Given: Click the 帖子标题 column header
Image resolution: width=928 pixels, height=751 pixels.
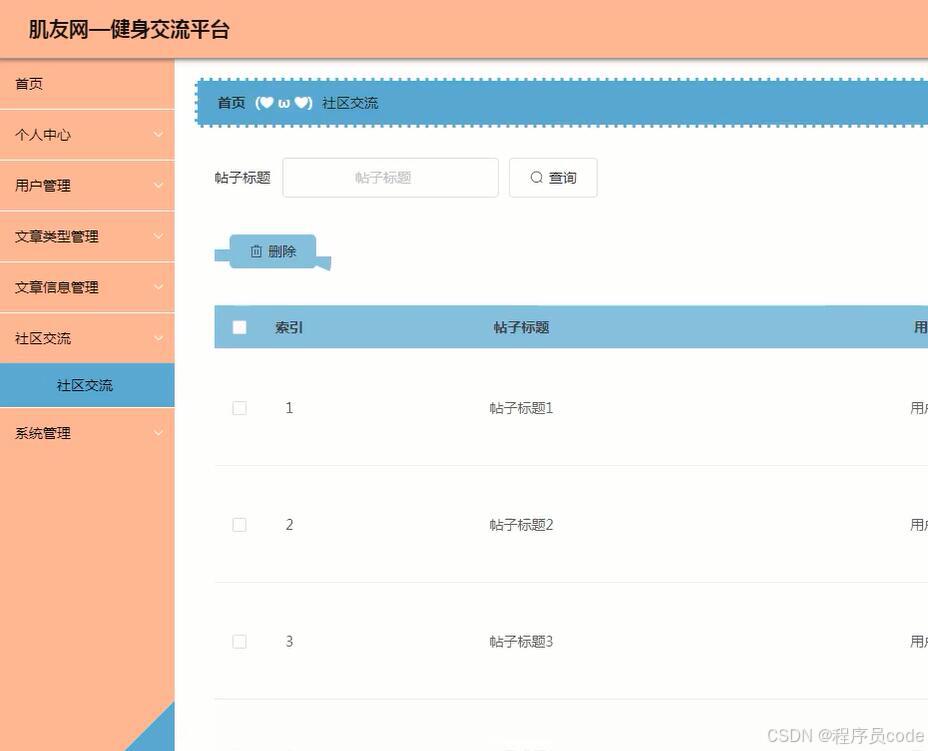Looking at the screenshot, I should [521, 327].
